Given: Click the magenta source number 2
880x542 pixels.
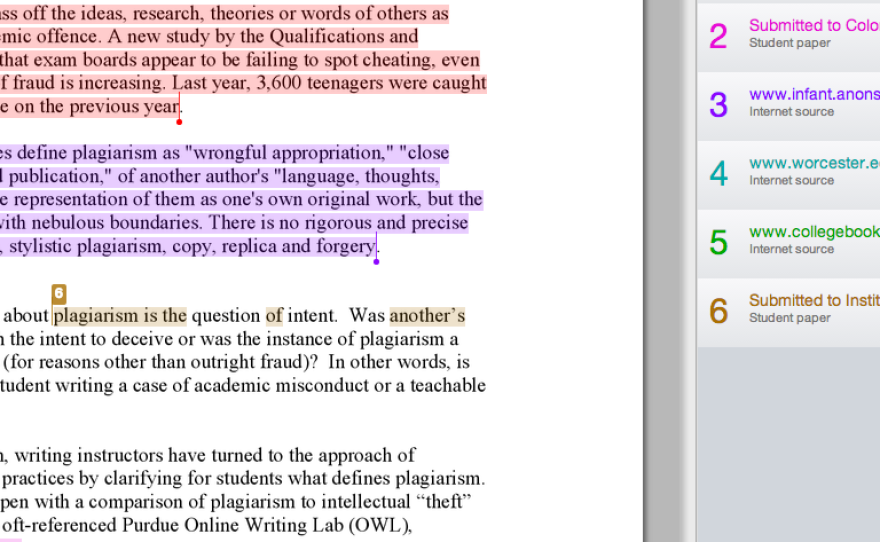Looking at the screenshot, I should [x=718, y=35].
